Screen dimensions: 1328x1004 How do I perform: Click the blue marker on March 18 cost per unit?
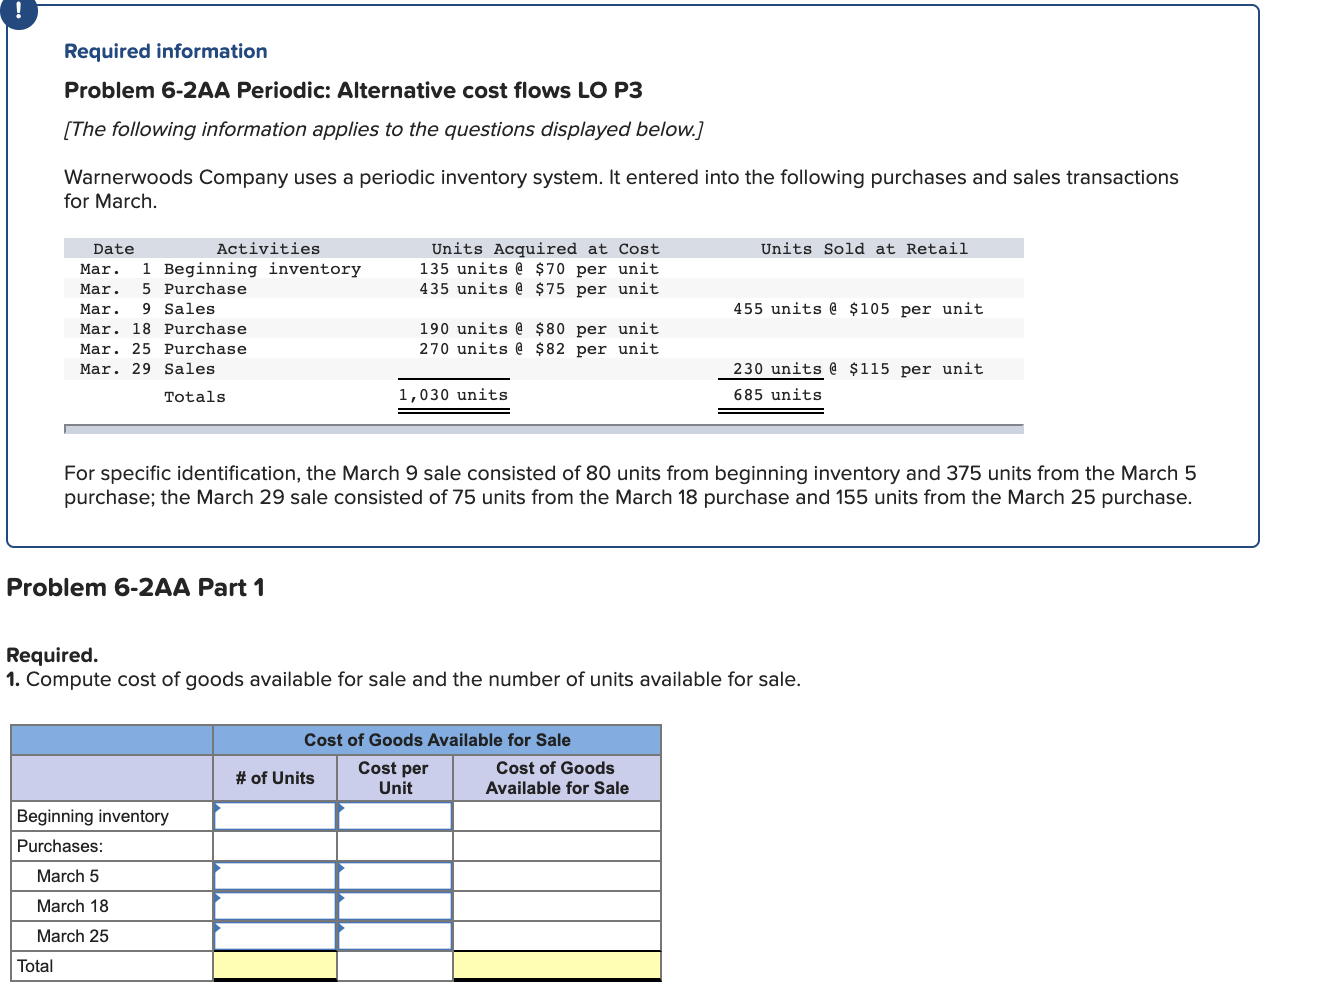pos(341,896)
